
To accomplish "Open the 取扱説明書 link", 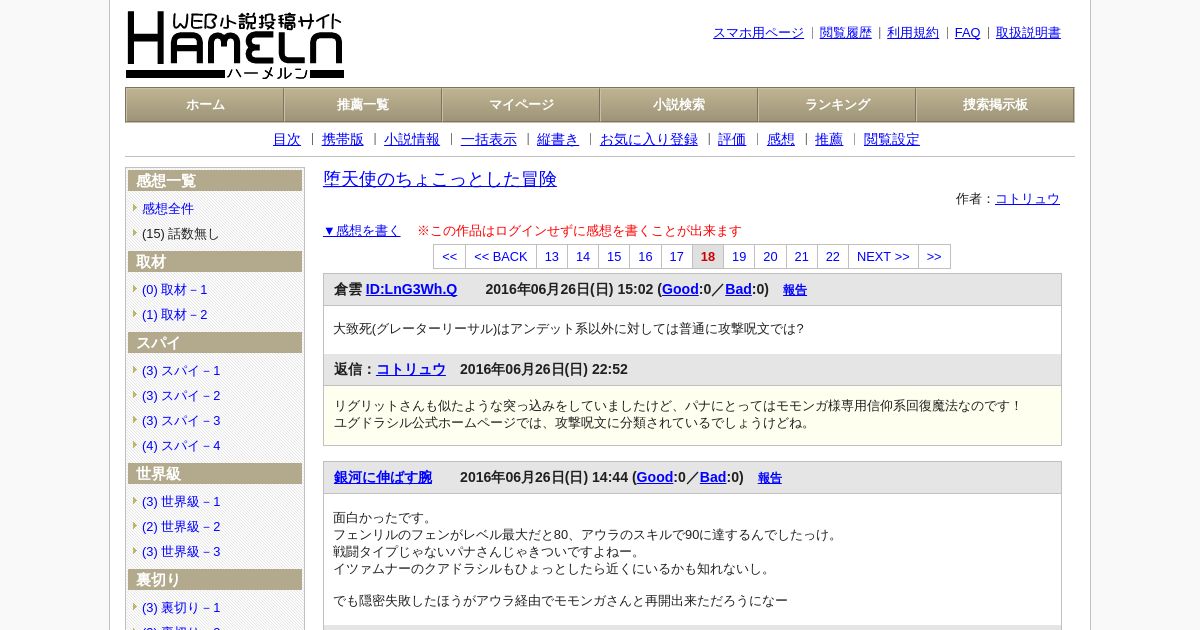I will [x=1028, y=33].
